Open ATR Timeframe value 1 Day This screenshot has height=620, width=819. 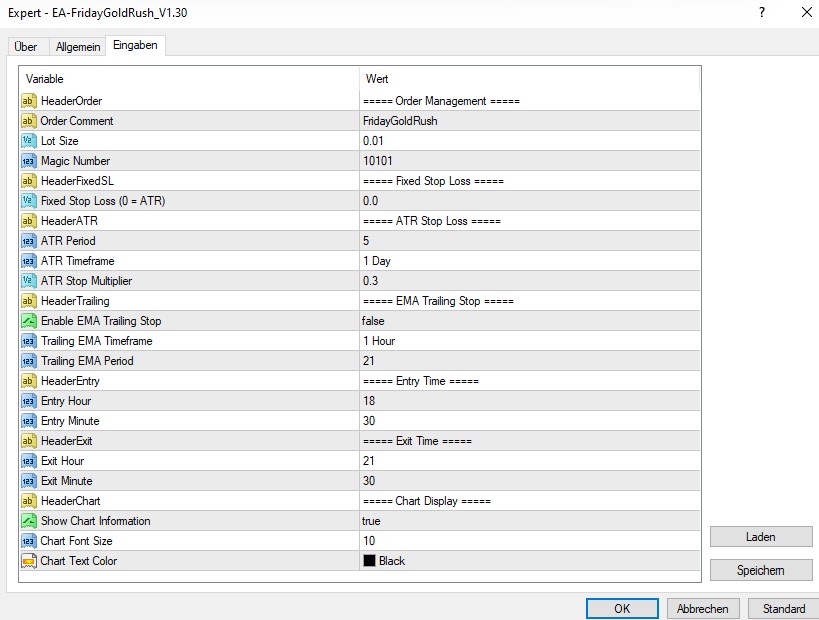[x=530, y=261]
